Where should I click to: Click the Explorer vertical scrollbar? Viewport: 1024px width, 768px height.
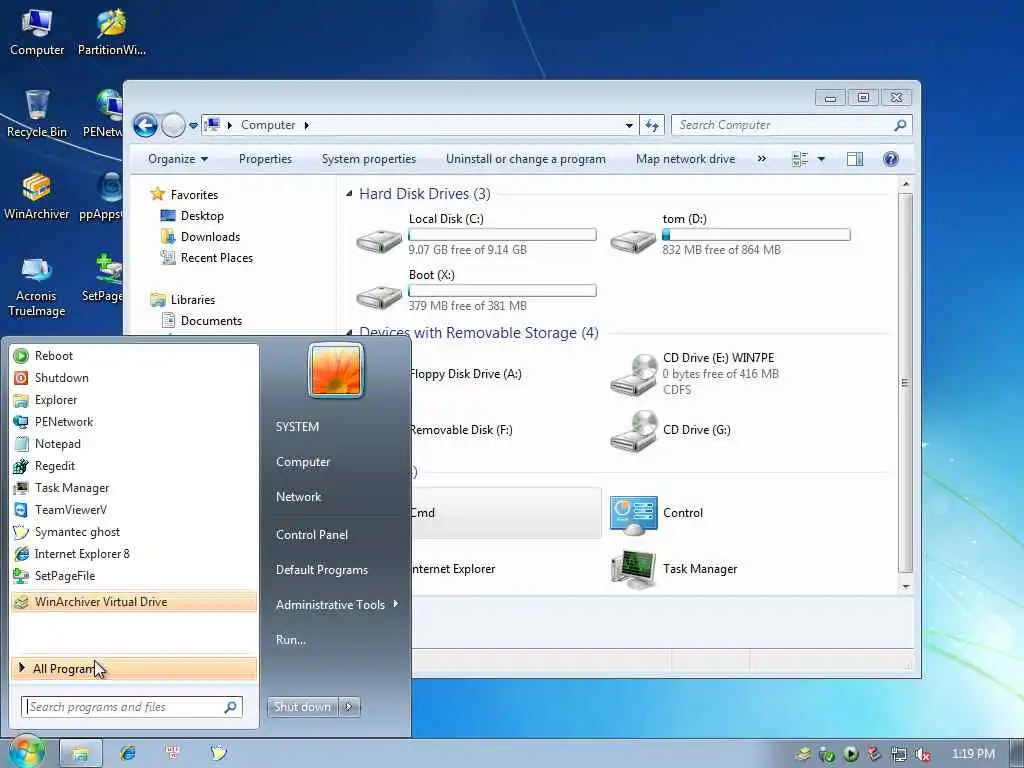point(905,384)
